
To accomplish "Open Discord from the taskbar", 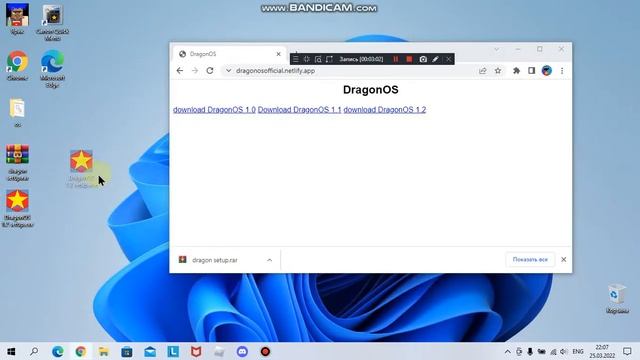I will point(242,351).
